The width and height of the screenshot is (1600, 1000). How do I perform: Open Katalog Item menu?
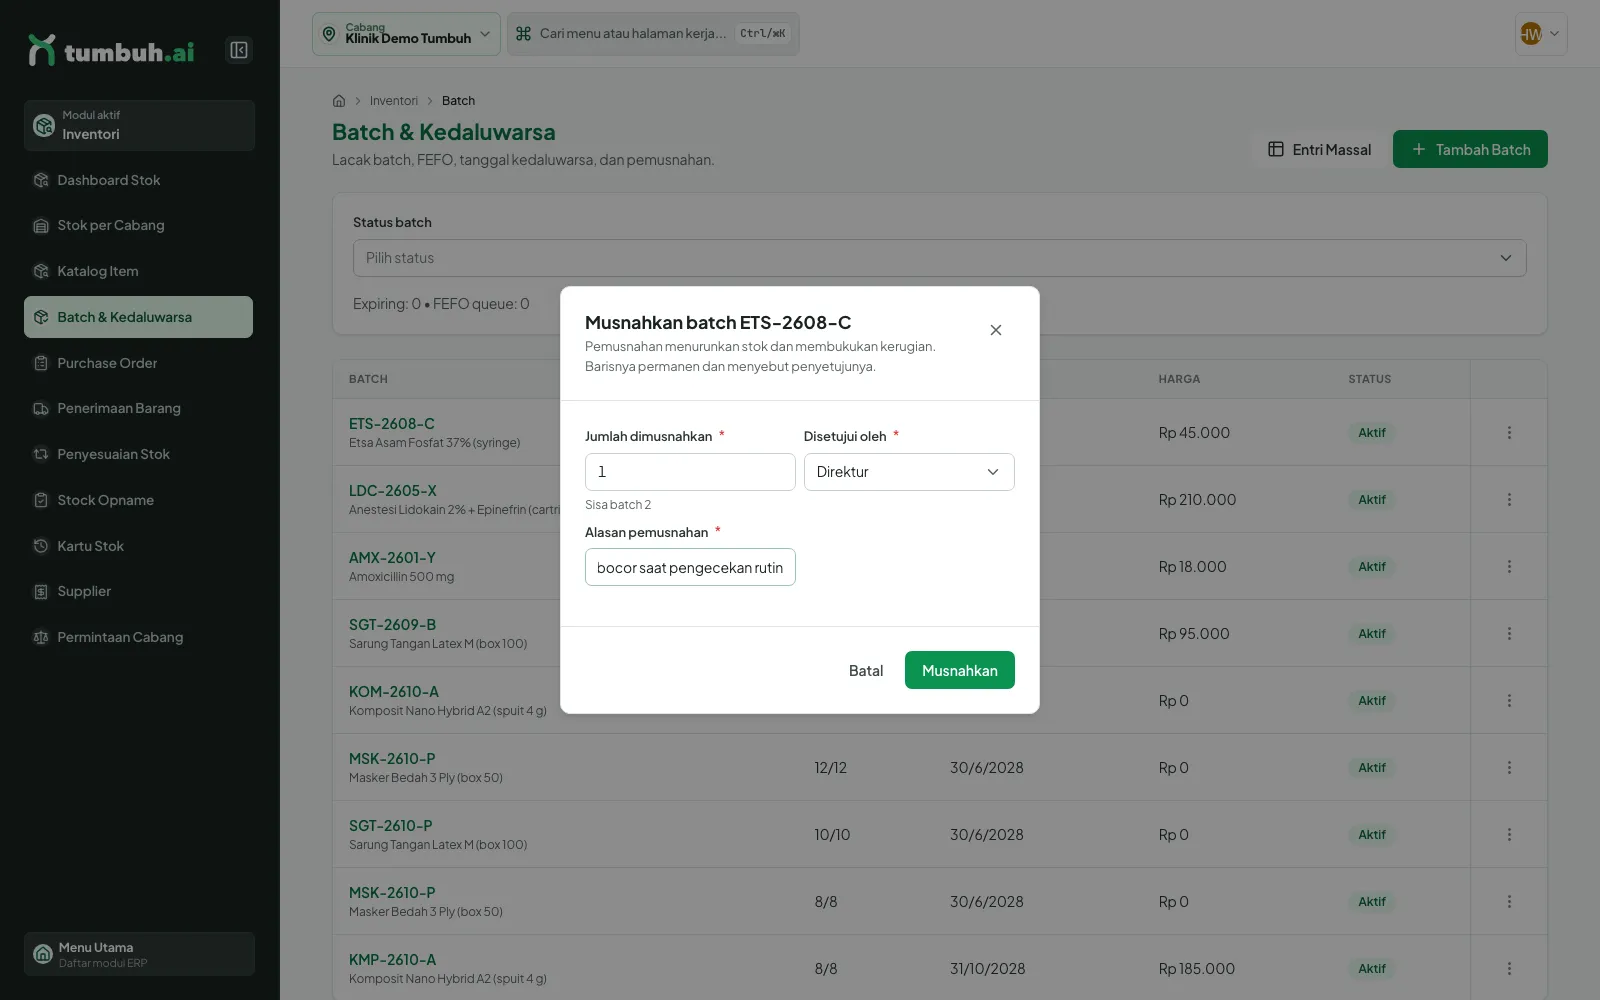[x=138, y=271]
